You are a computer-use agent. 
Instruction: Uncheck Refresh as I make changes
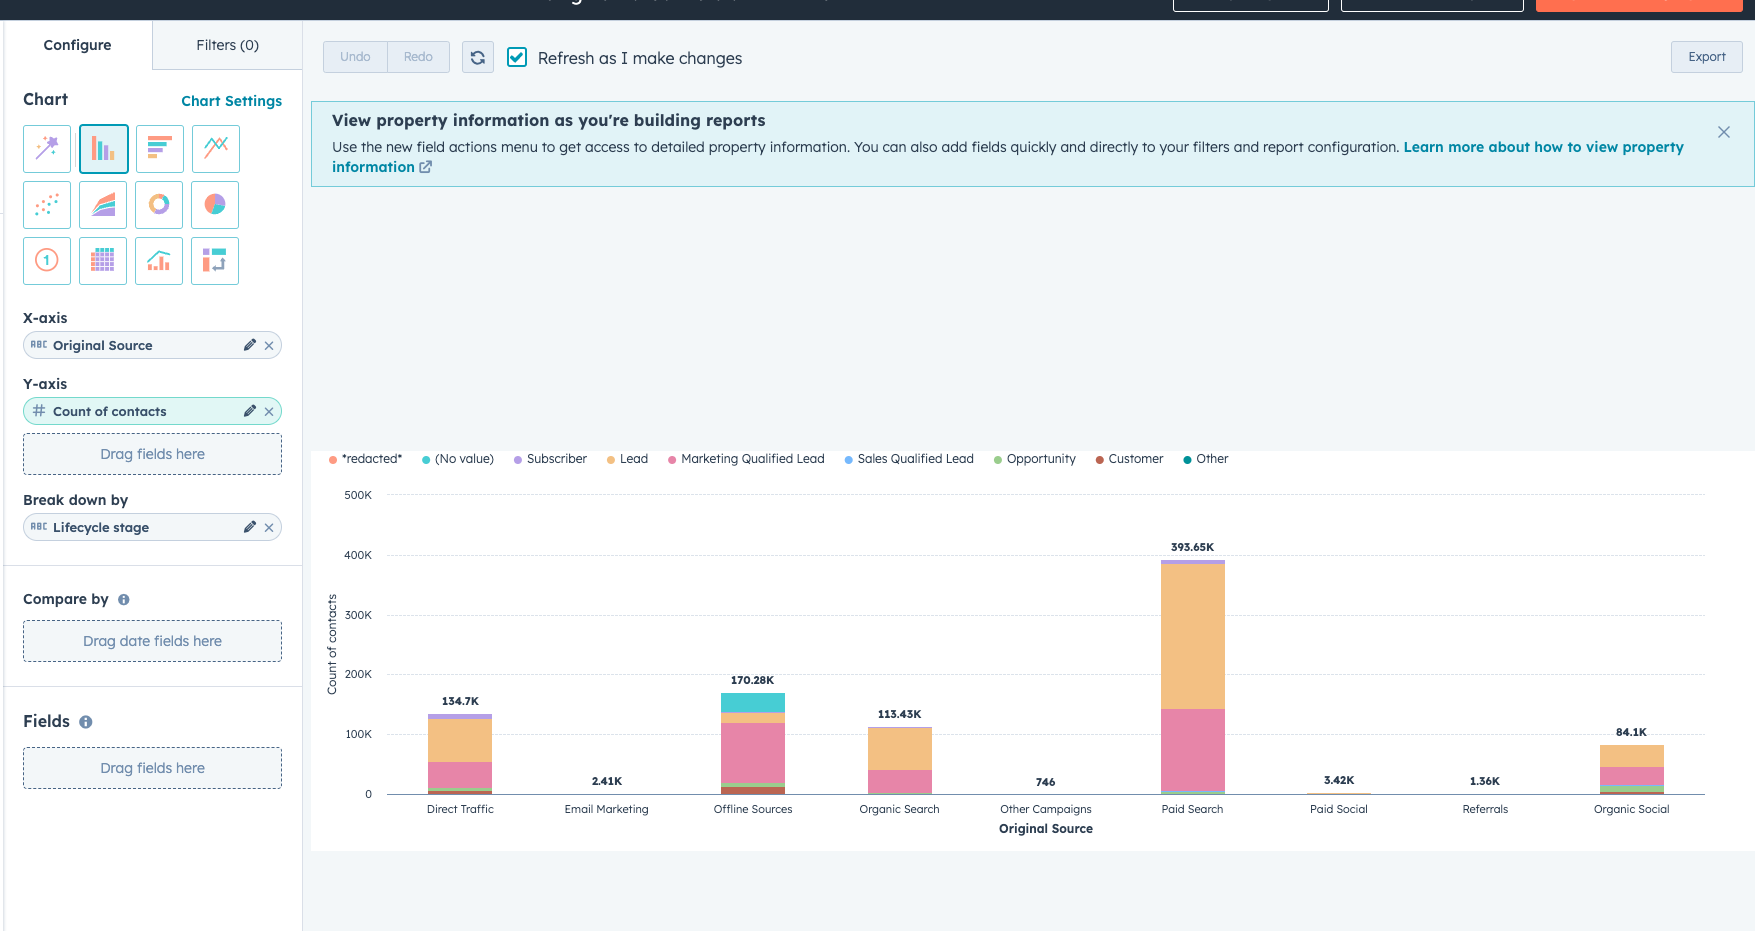(517, 57)
